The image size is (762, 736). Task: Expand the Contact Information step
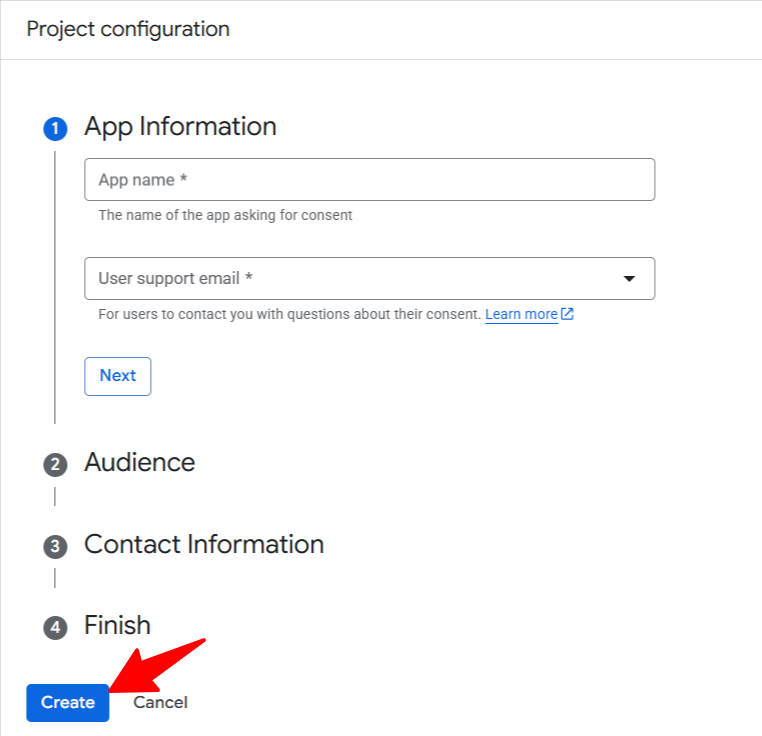coord(204,545)
